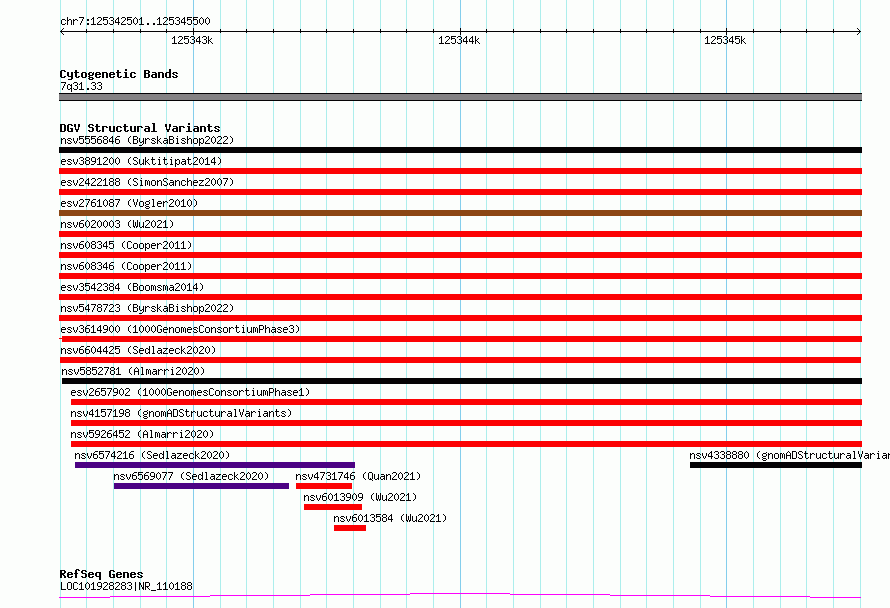890x608 pixels.
Task: Click the left arrow of the chromosome ruler
Action: pyautogui.click(x=62, y=32)
